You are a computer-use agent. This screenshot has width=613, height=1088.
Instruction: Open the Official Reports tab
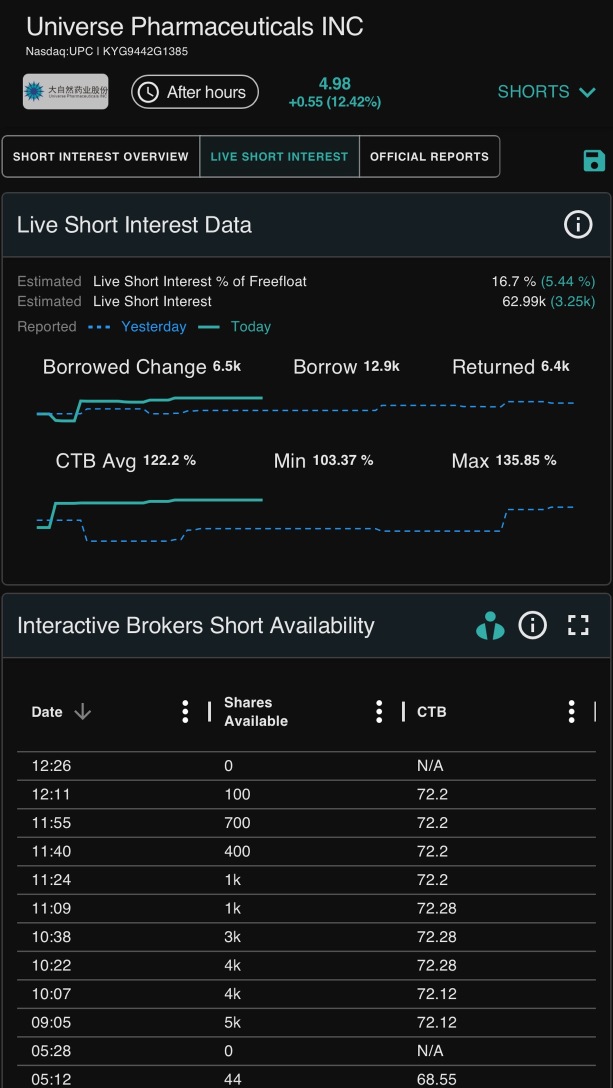(429, 156)
